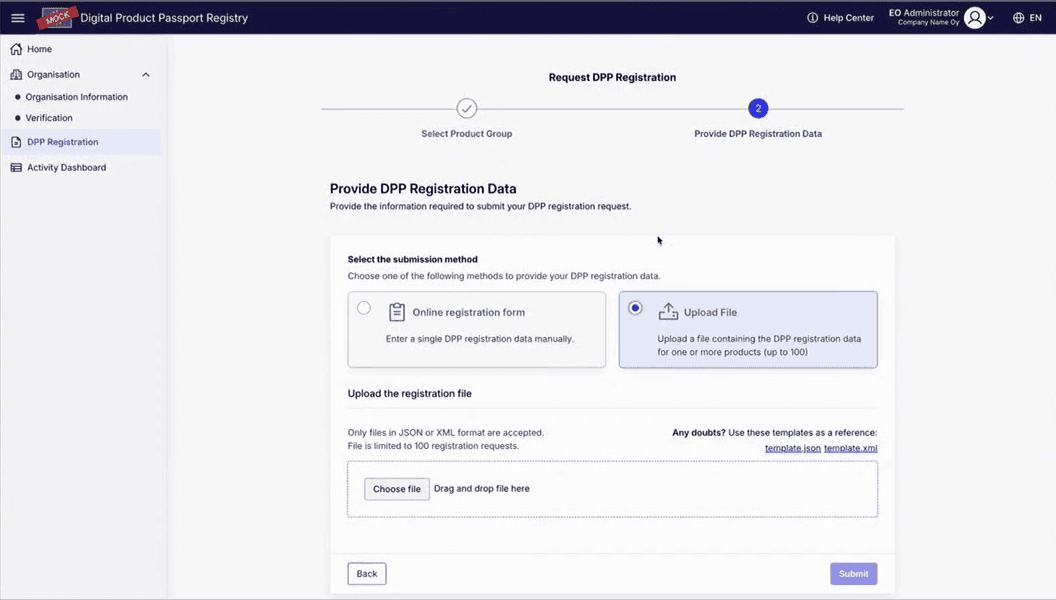Submit the registration request

pos(853,574)
